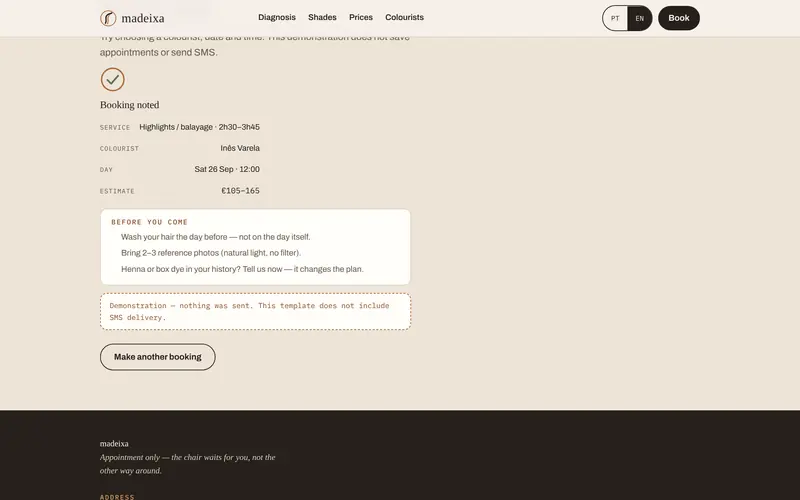Image resolution: width=800 pixels, height=500 pixels.
Task: Go to the Shades section
Action: [x=322, y=17]
